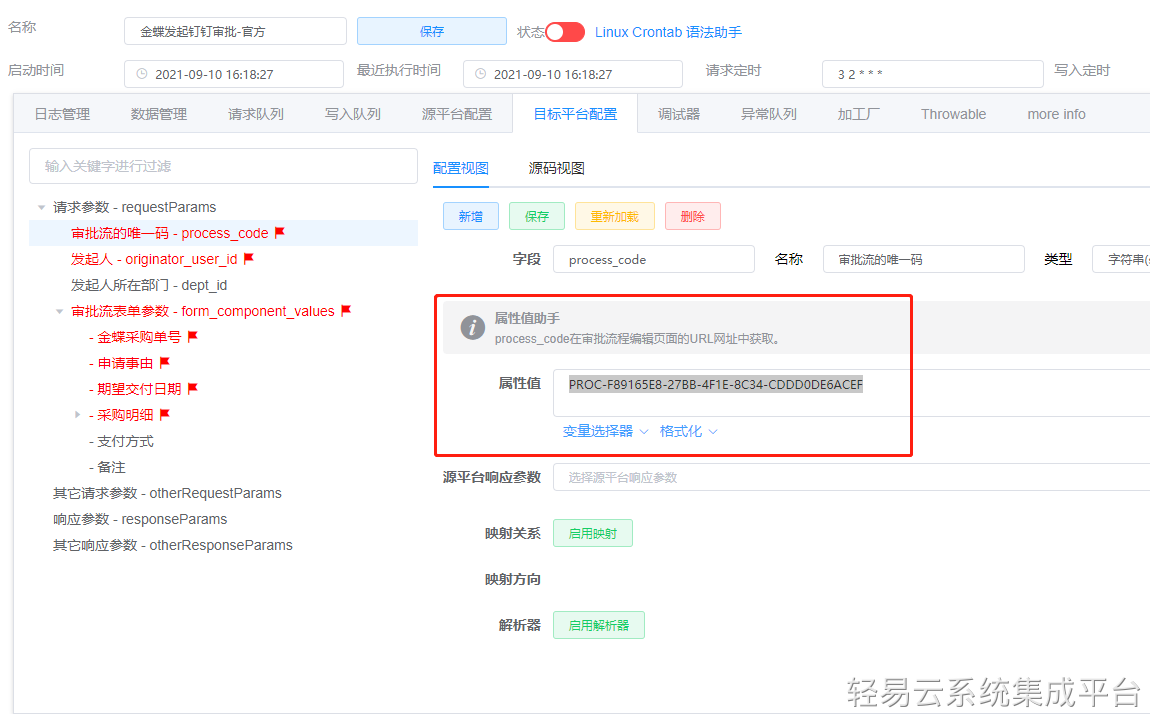This screenshot has height=717, width=1150.
Task: Click 启用映射 to enable mapping
Action: tap(592, 533)
